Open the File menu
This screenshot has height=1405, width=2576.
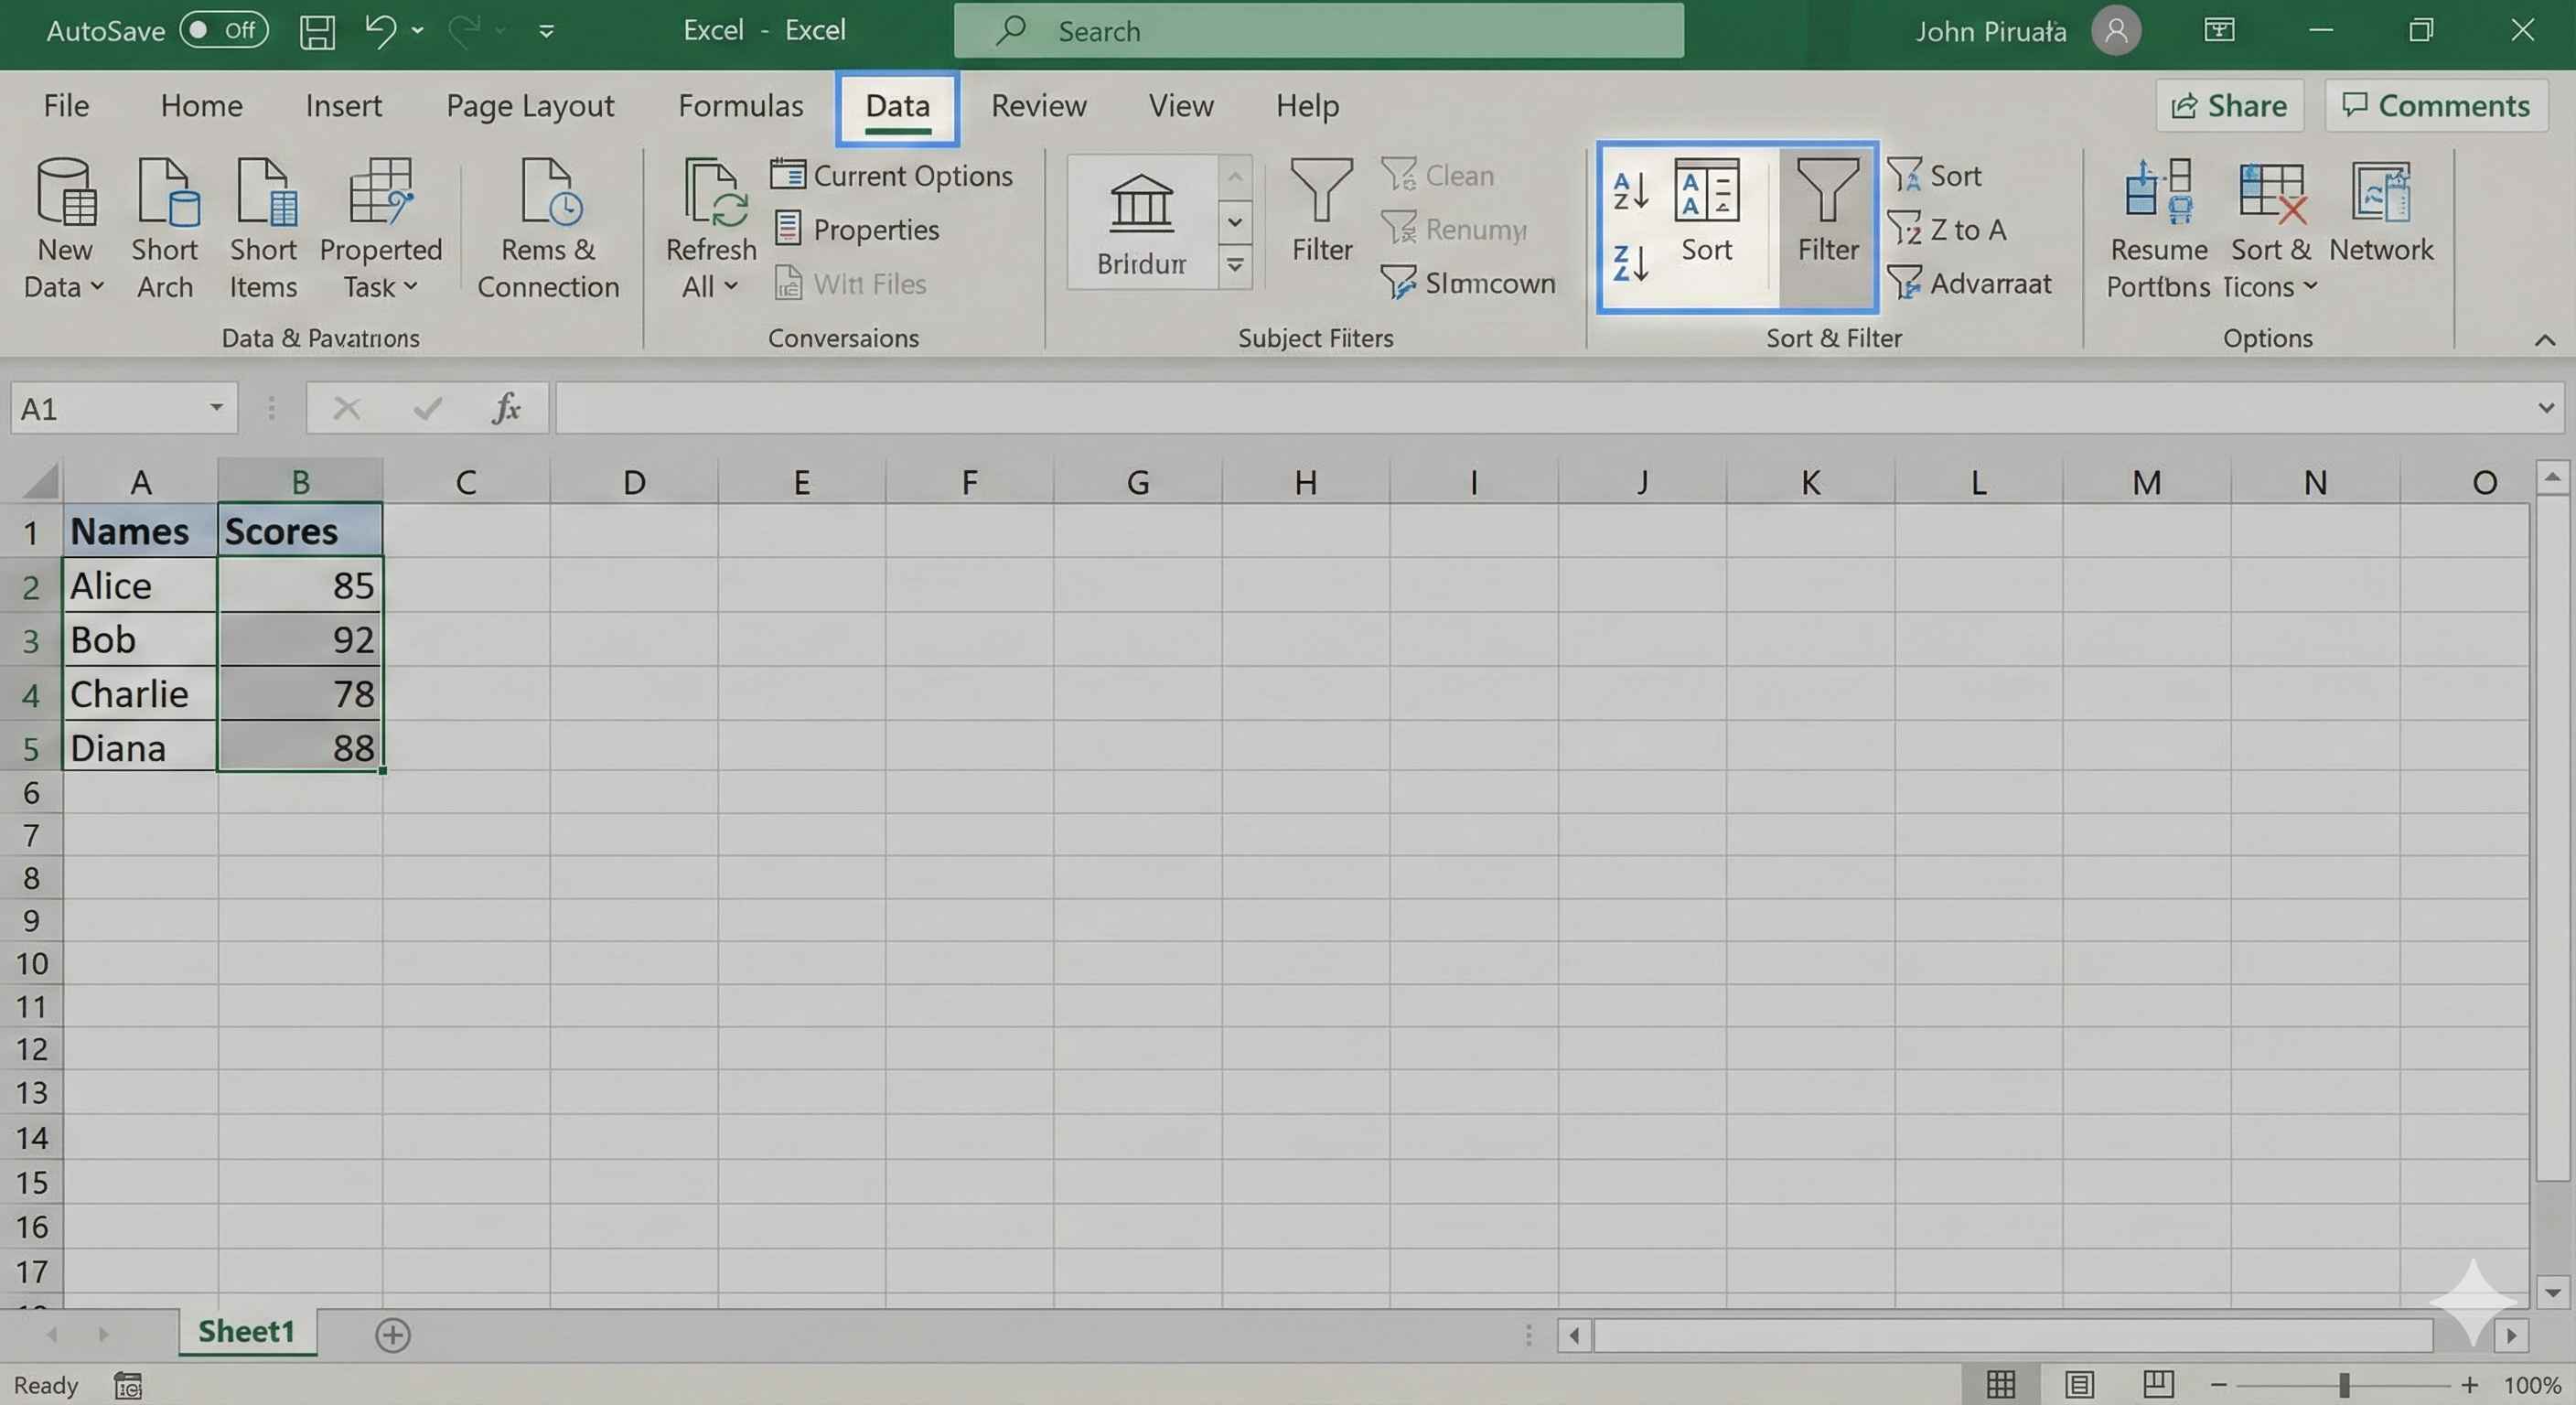pos(66,106)
